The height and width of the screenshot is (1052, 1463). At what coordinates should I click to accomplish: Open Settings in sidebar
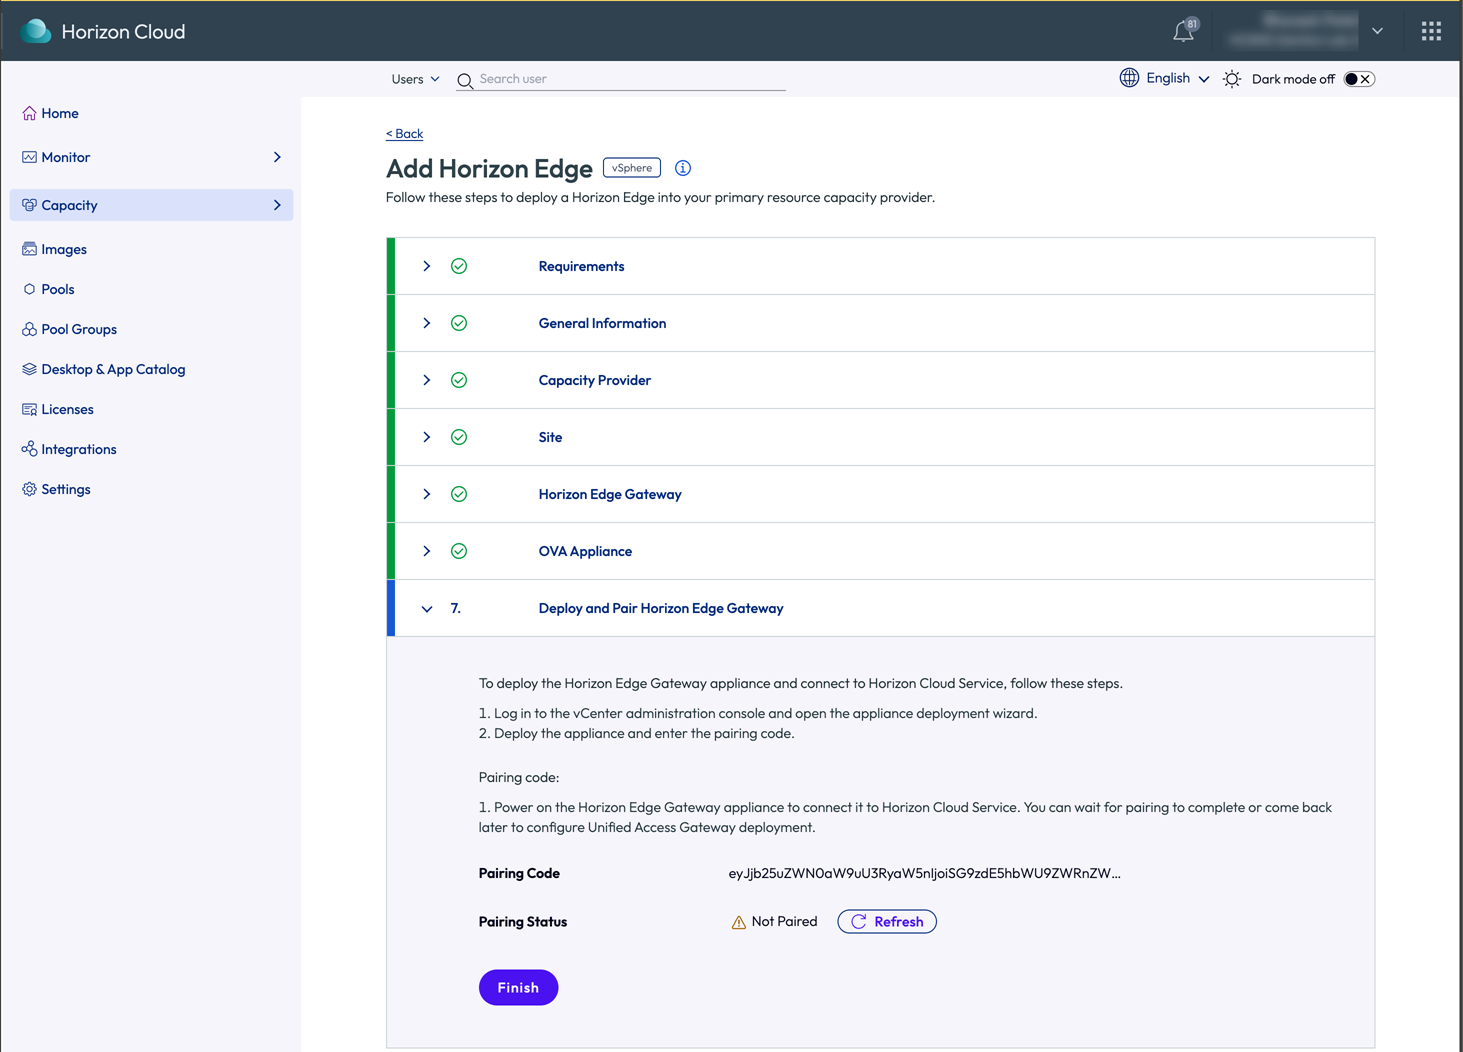(x=66, y=489)
